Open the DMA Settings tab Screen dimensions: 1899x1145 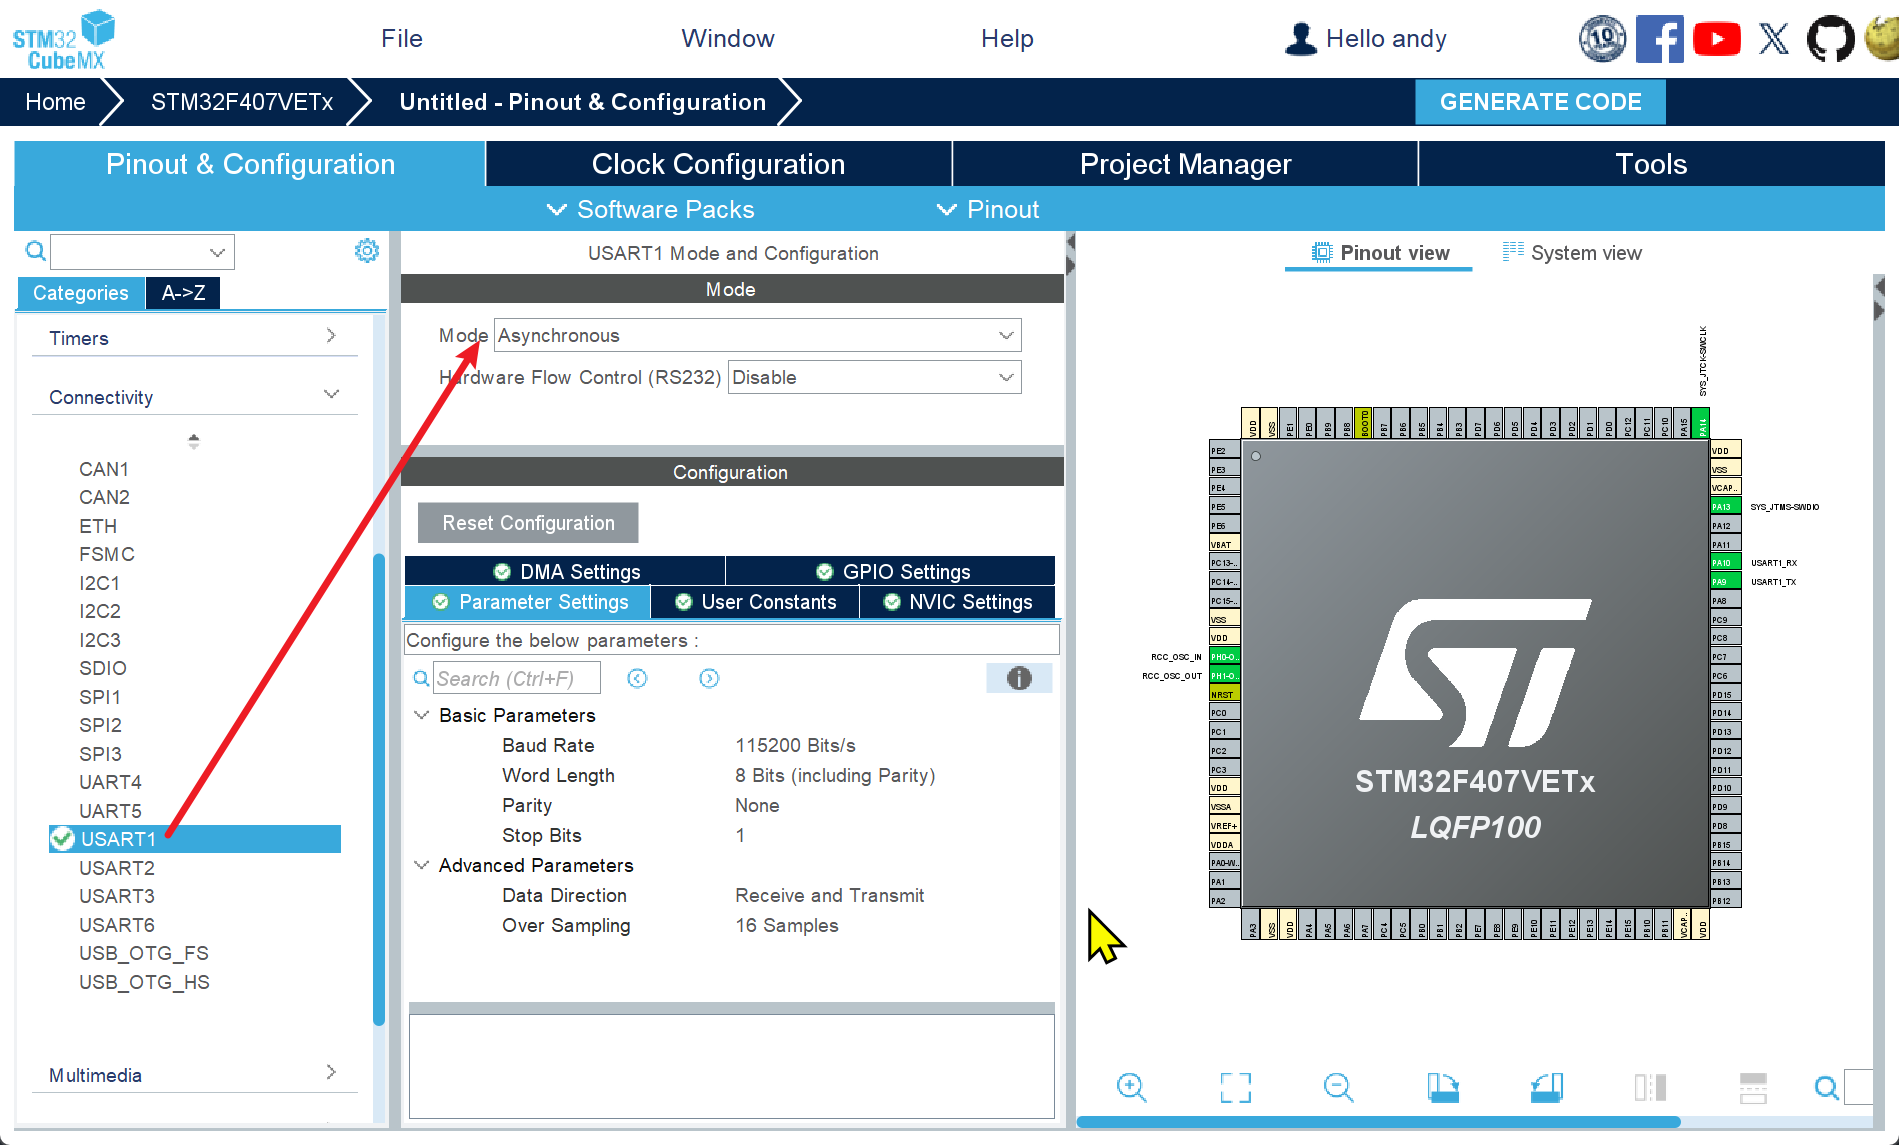(565, 571)
